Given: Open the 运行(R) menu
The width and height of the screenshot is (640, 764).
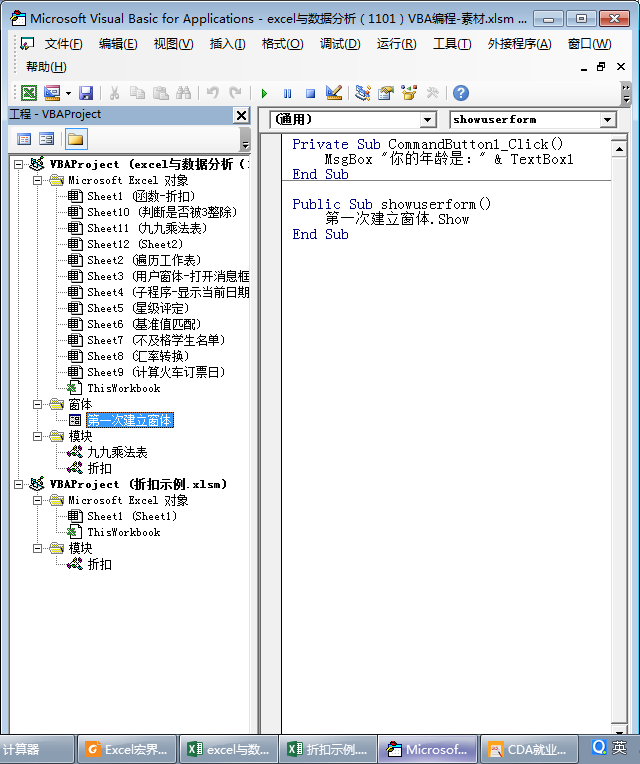Looking at the screenshot, I should [396, 44].
